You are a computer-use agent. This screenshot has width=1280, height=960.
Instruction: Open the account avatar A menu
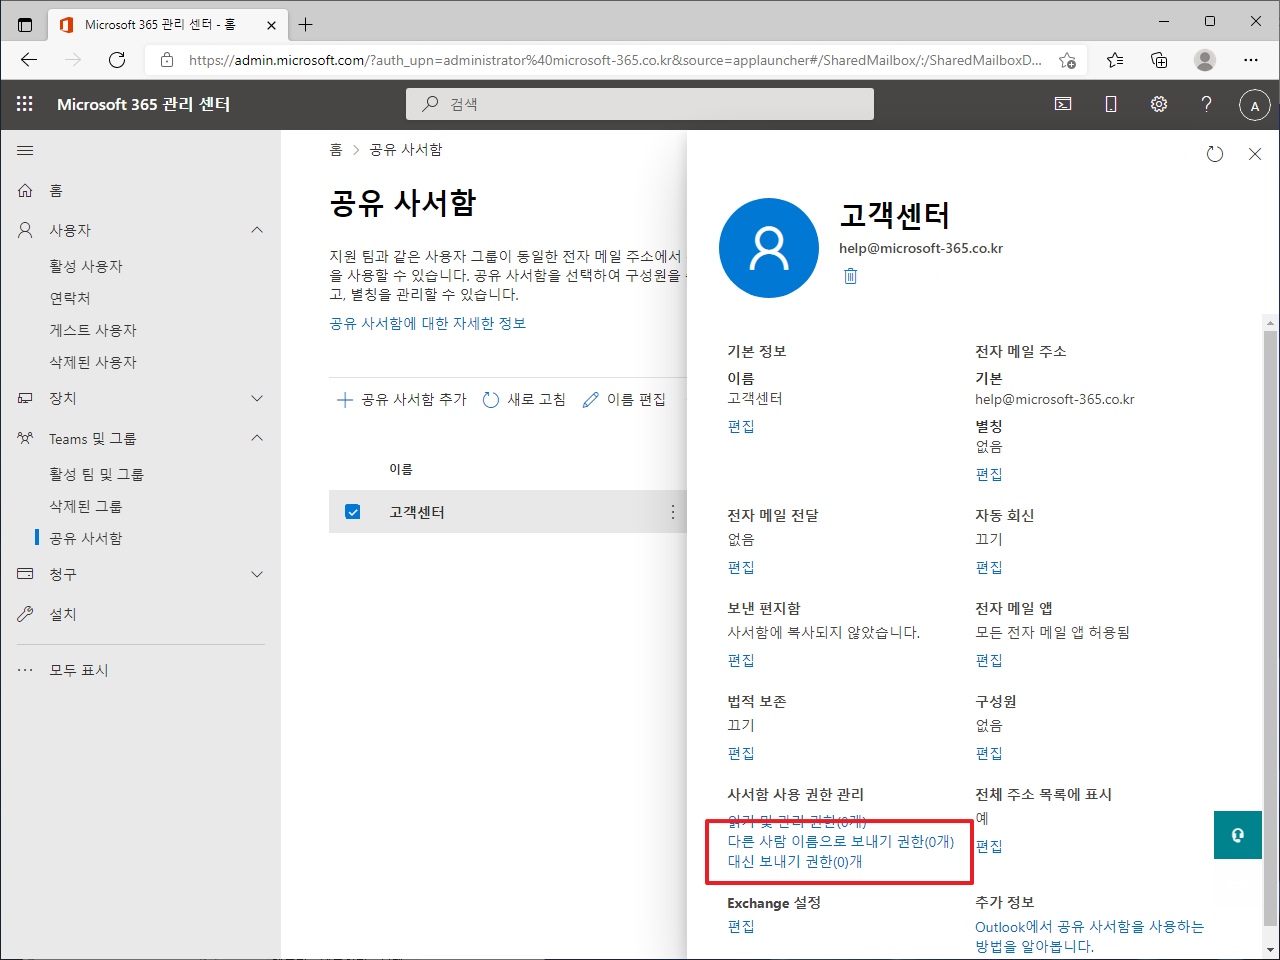[x=1255, y=105]
